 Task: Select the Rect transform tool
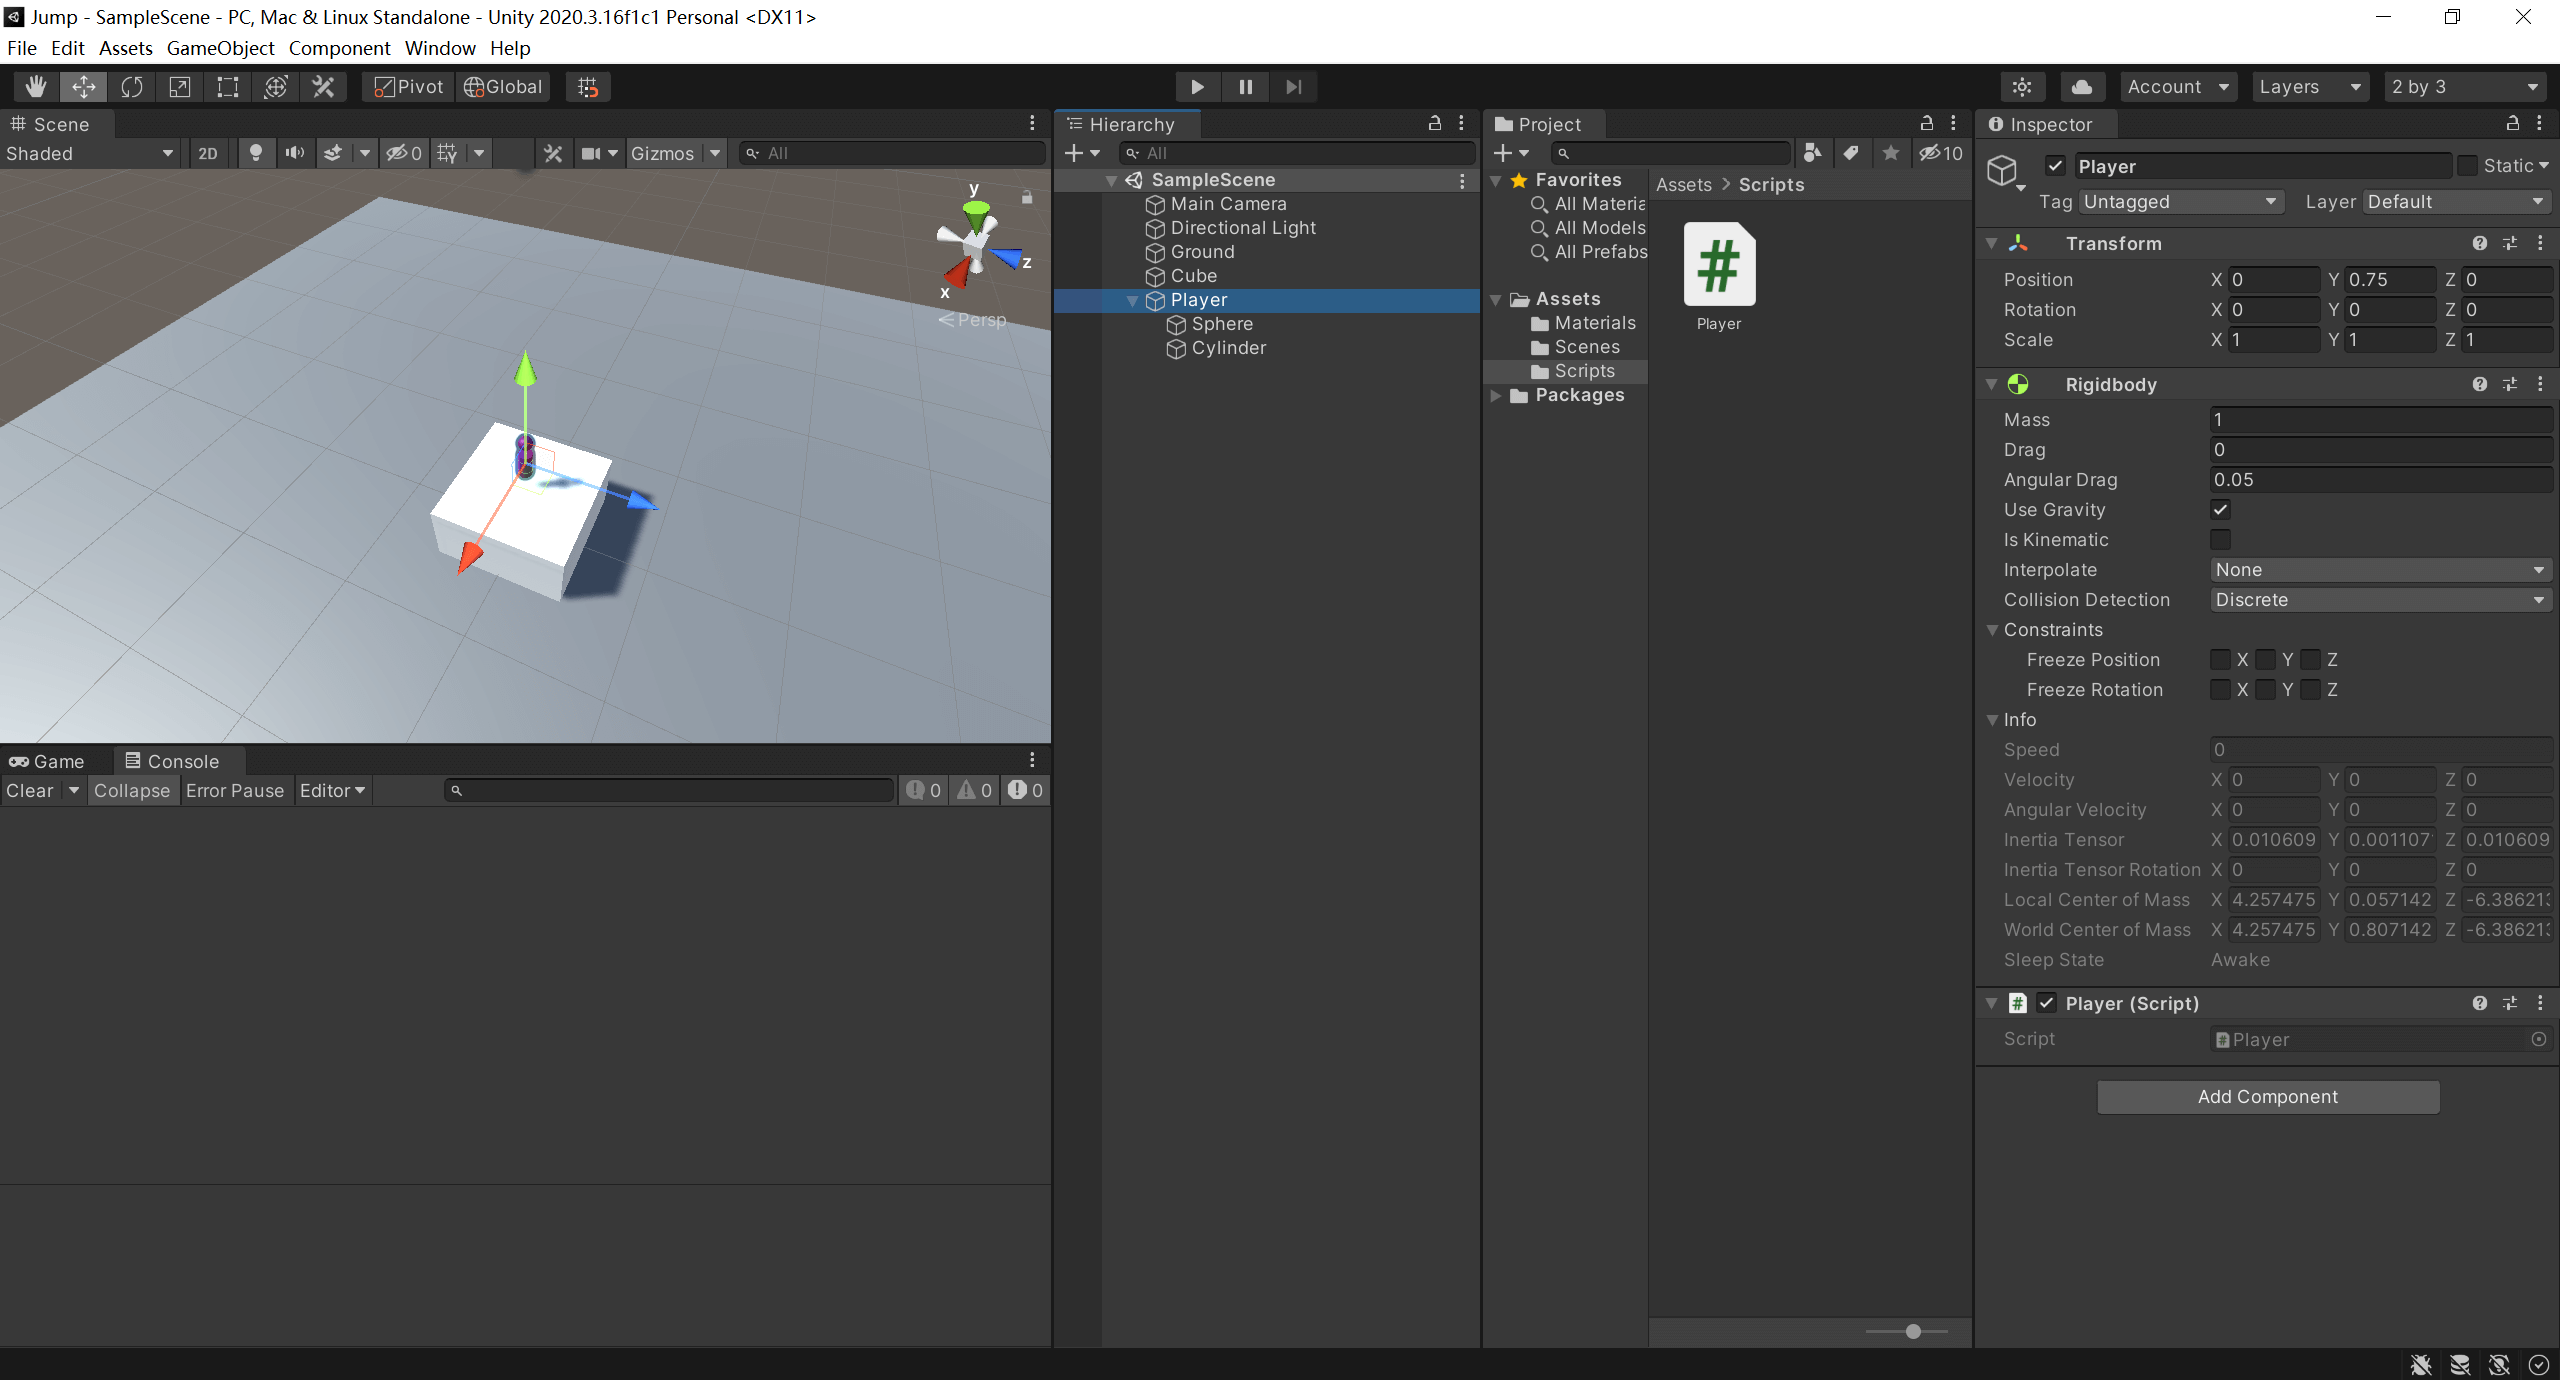click(228, 87)
